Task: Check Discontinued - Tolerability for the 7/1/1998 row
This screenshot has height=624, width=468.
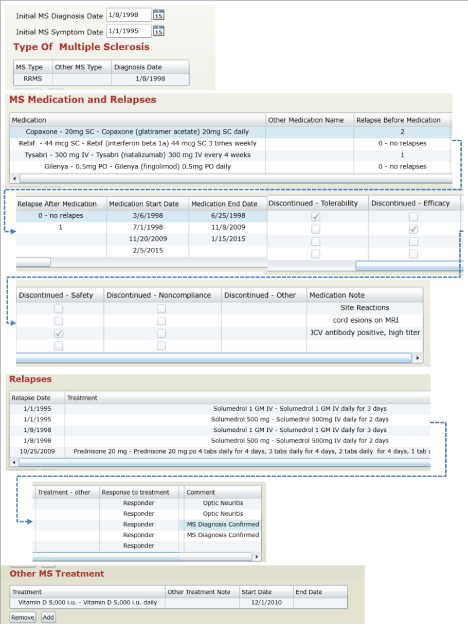Action: [316, 229]
